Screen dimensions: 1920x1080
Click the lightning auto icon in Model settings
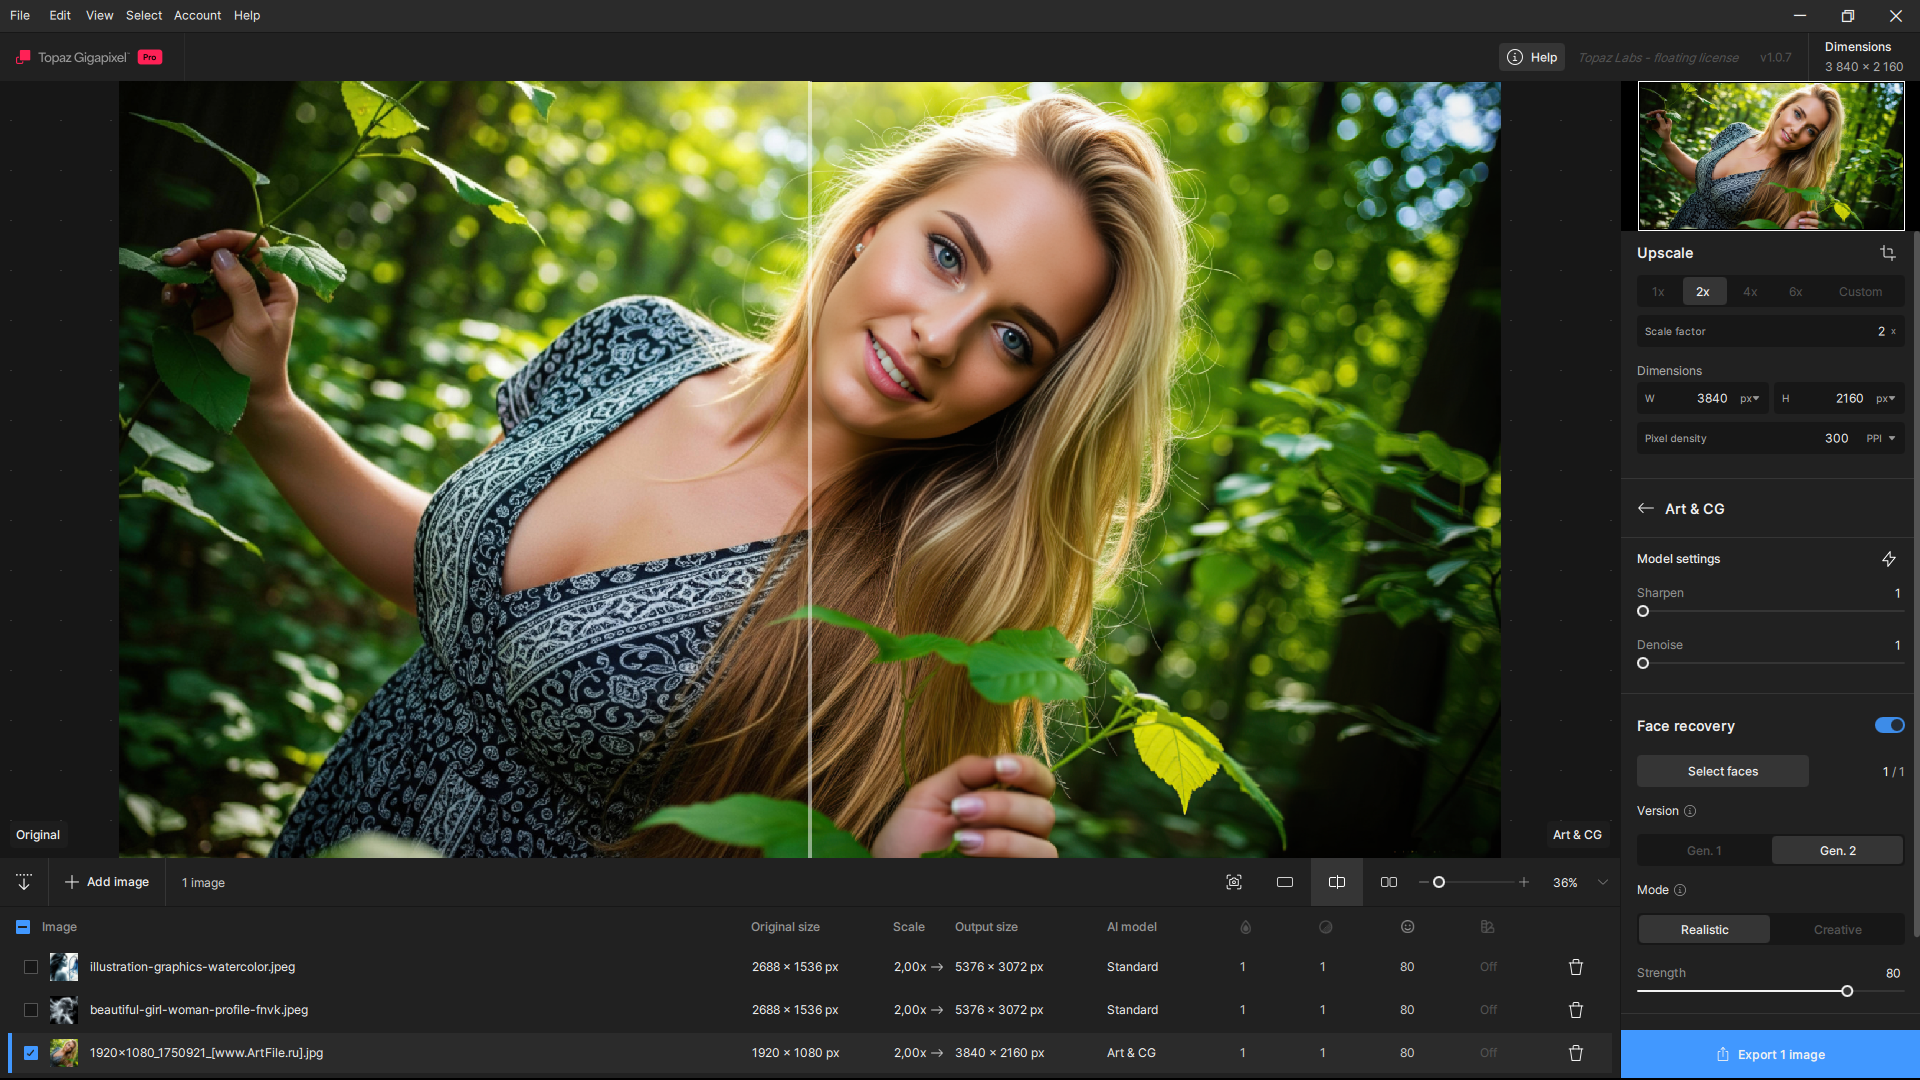point(1888,559)
